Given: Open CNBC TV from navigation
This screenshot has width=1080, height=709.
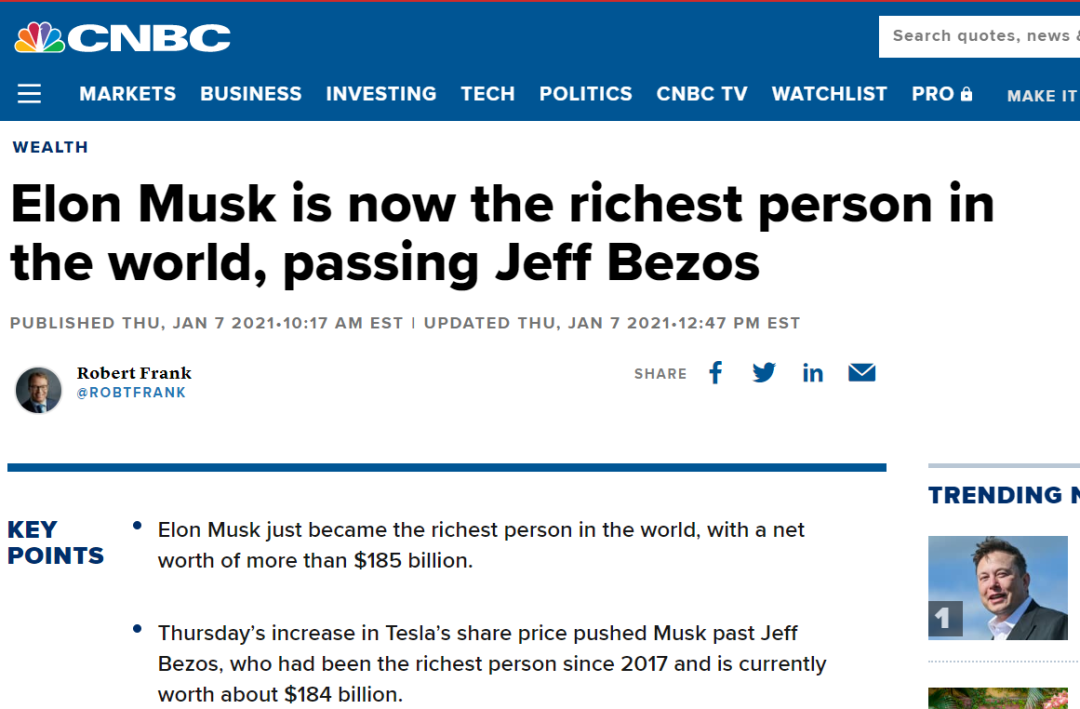Looking at the screenshot, I should pos(702,94).
